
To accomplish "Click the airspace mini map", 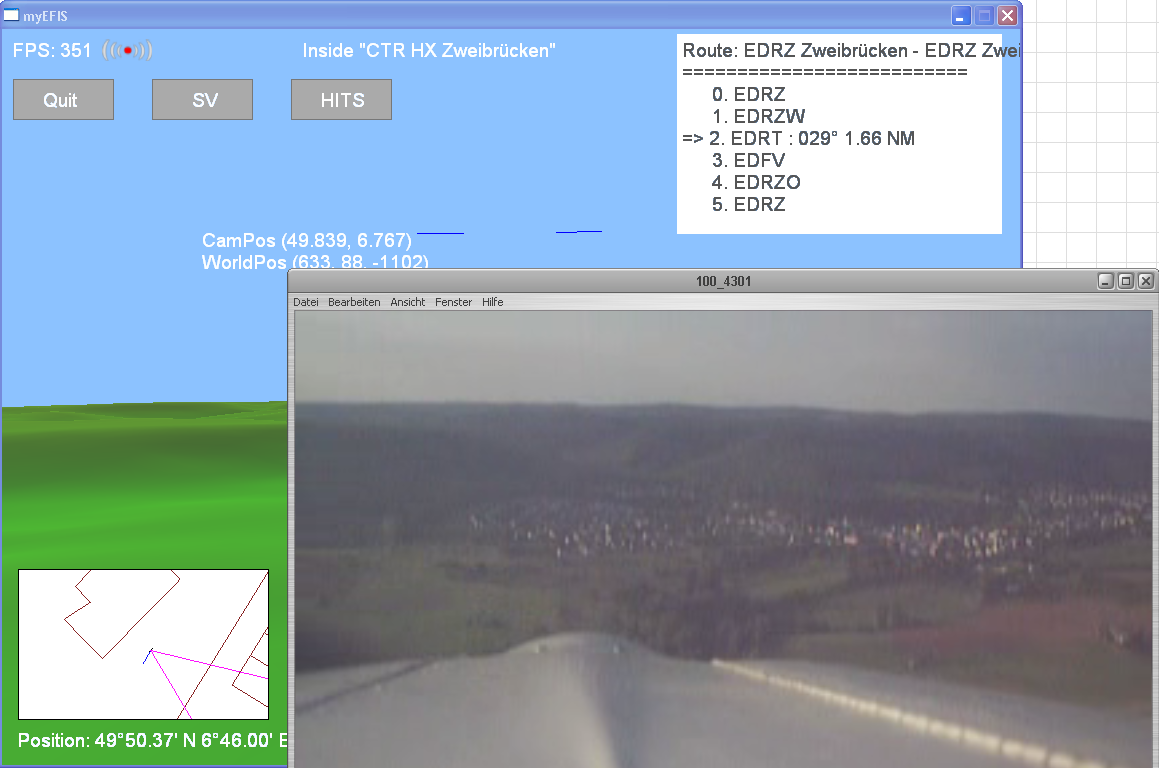I will [143, 644].
